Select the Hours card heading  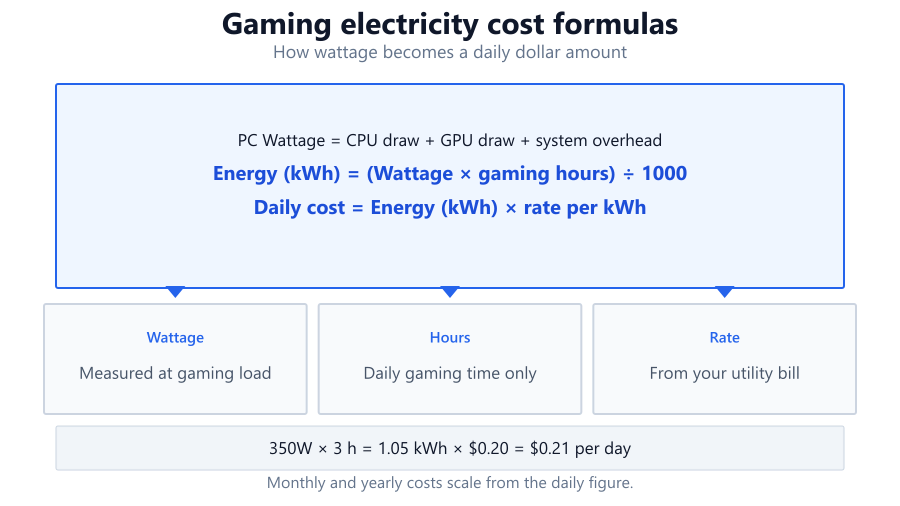[x=450, y=337]
